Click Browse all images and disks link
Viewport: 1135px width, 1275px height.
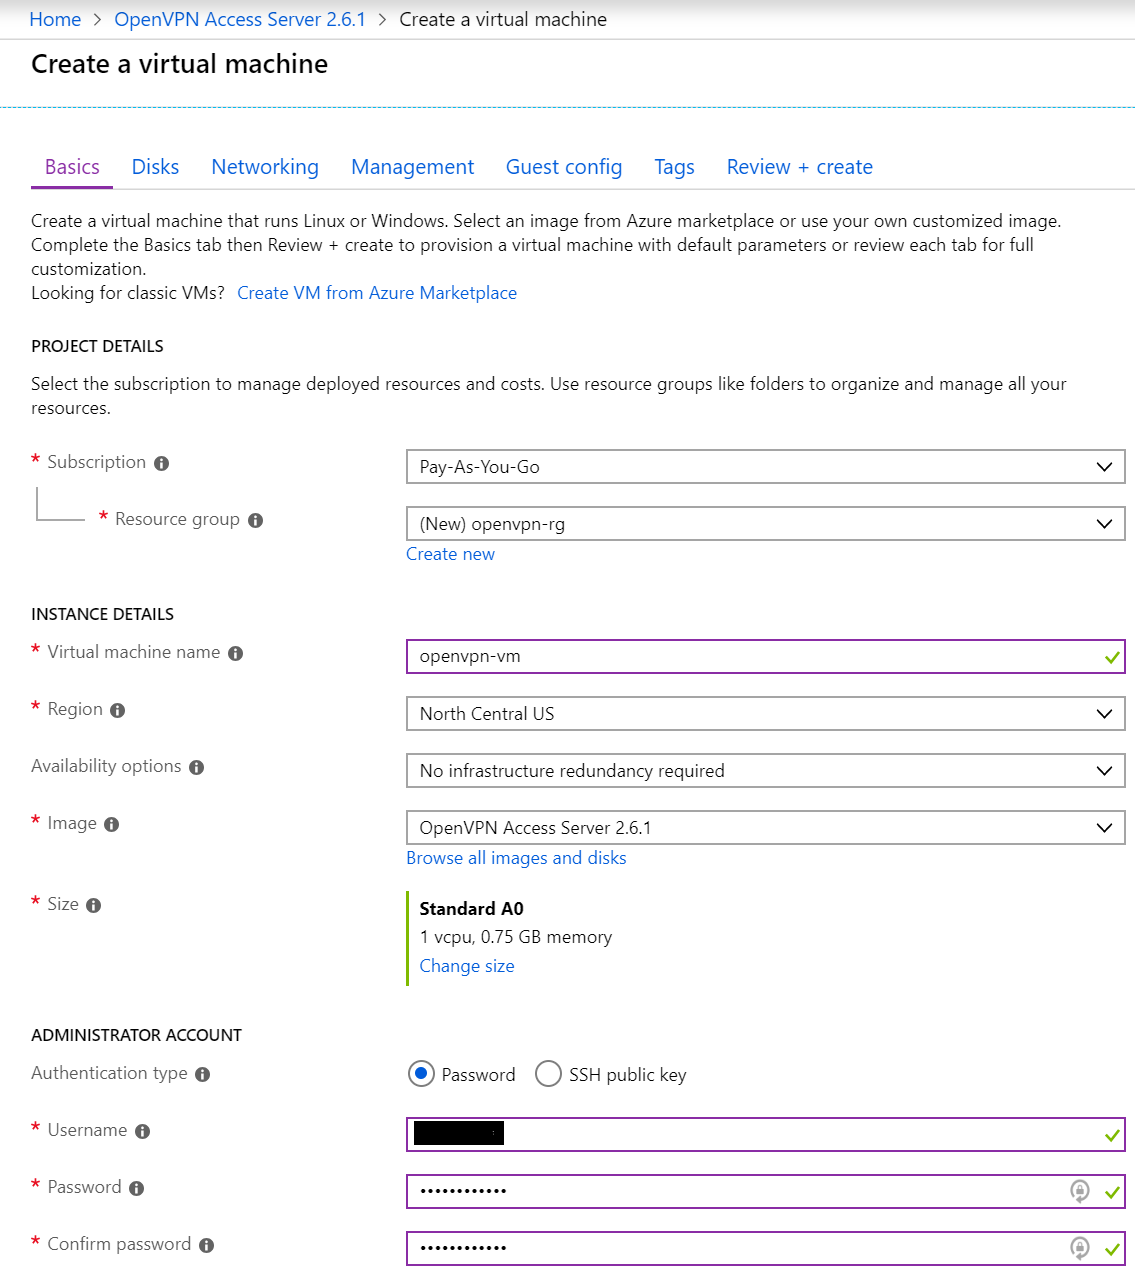(516, 858)
